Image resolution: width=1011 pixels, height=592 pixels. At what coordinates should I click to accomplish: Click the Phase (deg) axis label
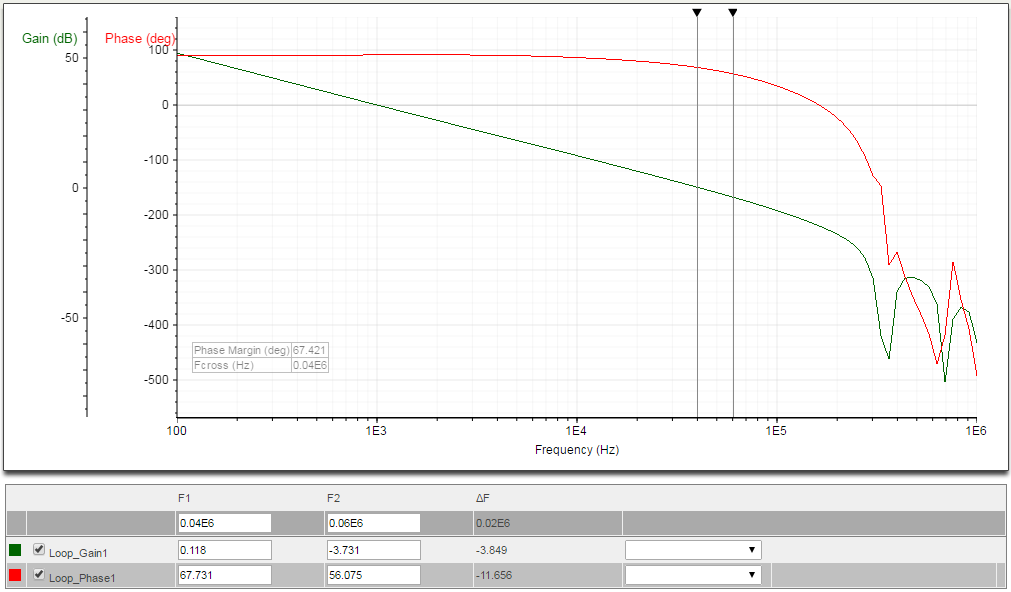(139, 39)
